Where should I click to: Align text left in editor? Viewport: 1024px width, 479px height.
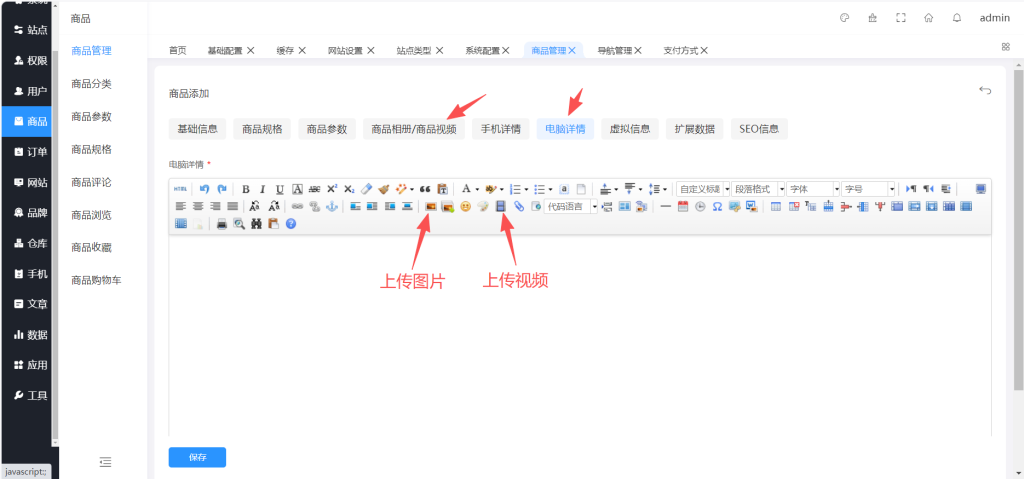[180, 206]
